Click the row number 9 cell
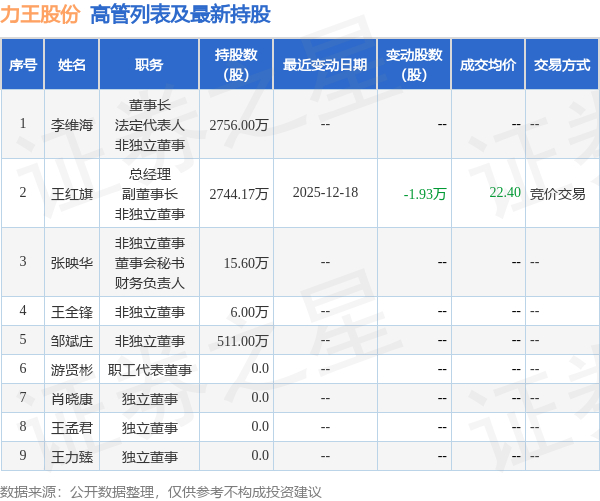 pos(23,455)
